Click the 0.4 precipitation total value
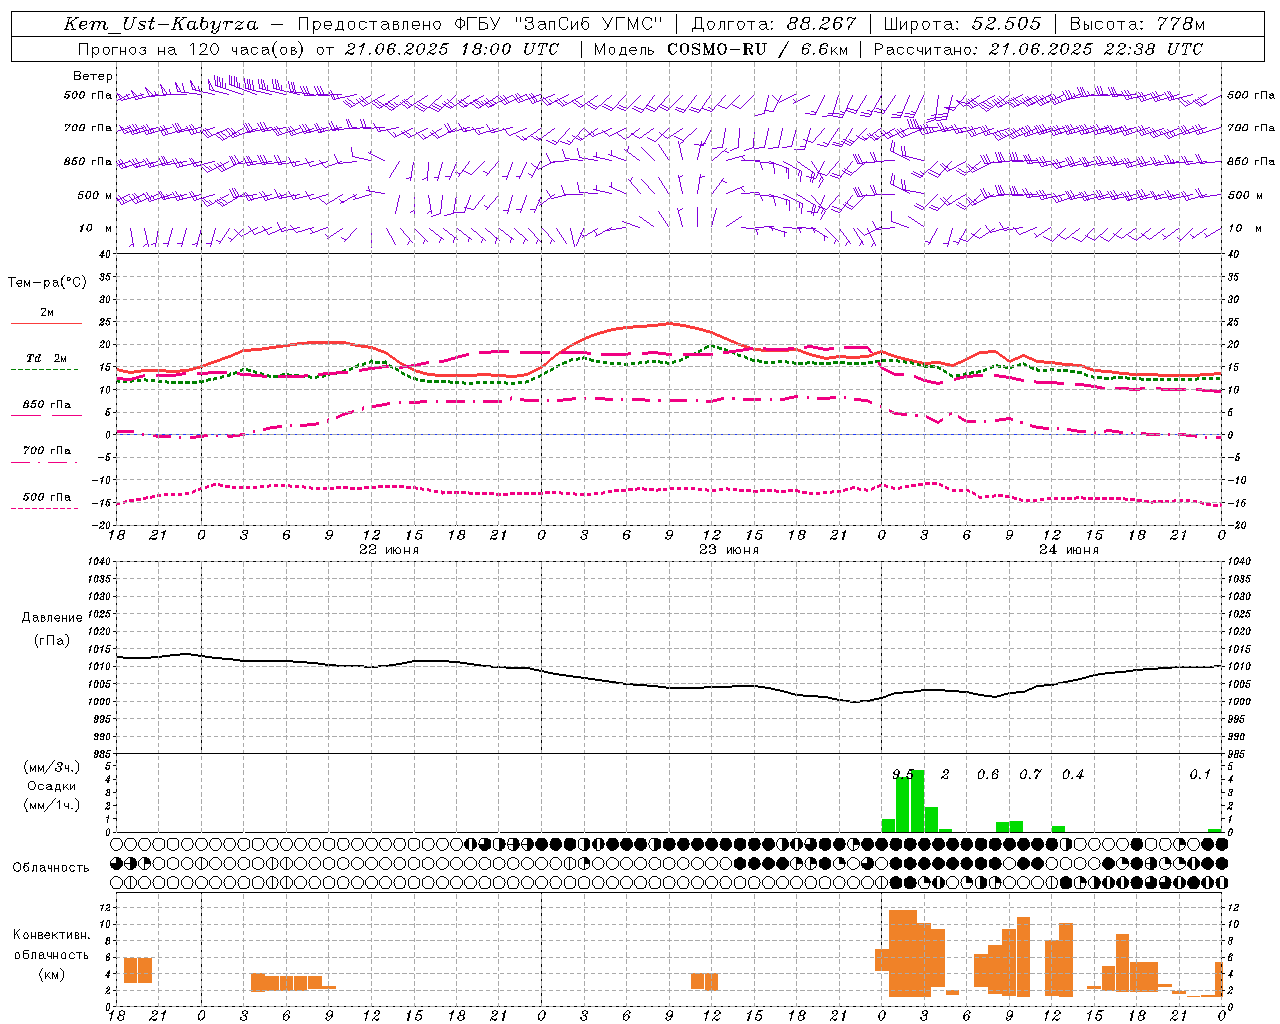This screenshot has height=1024, width=1280. click(1073, 774)
